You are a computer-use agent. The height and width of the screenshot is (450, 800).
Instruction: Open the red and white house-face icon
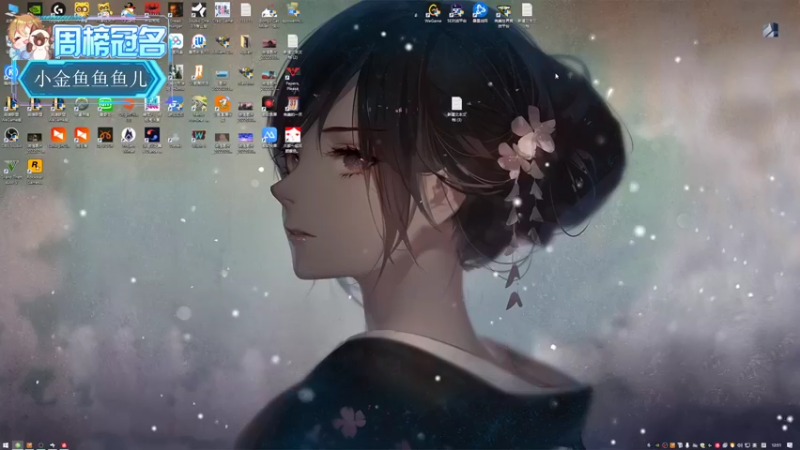coord(292,135)
